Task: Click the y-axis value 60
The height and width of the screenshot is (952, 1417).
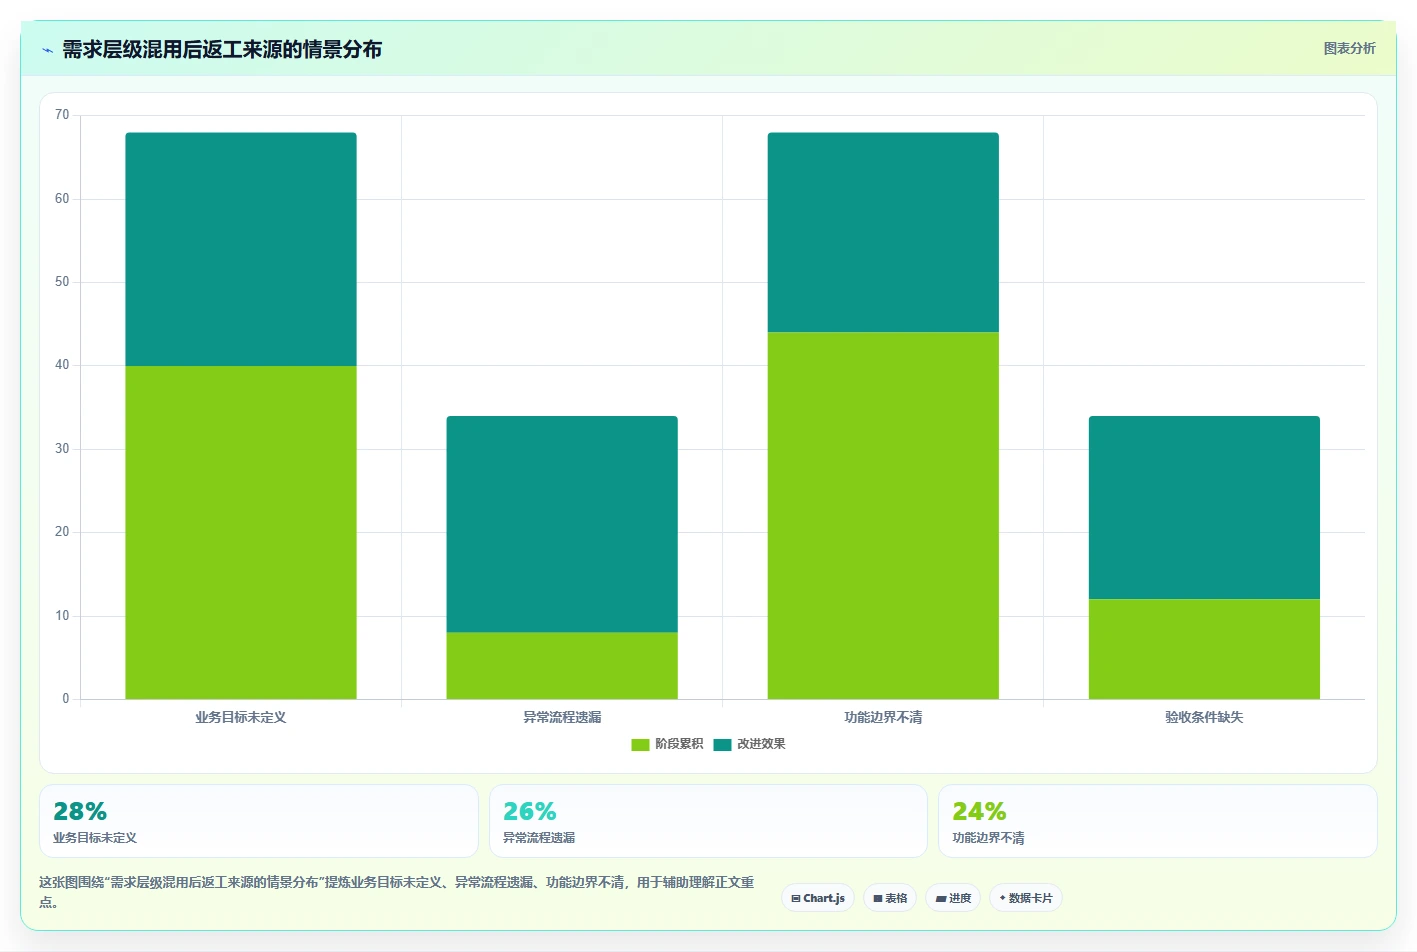Action: pos(62,199)
